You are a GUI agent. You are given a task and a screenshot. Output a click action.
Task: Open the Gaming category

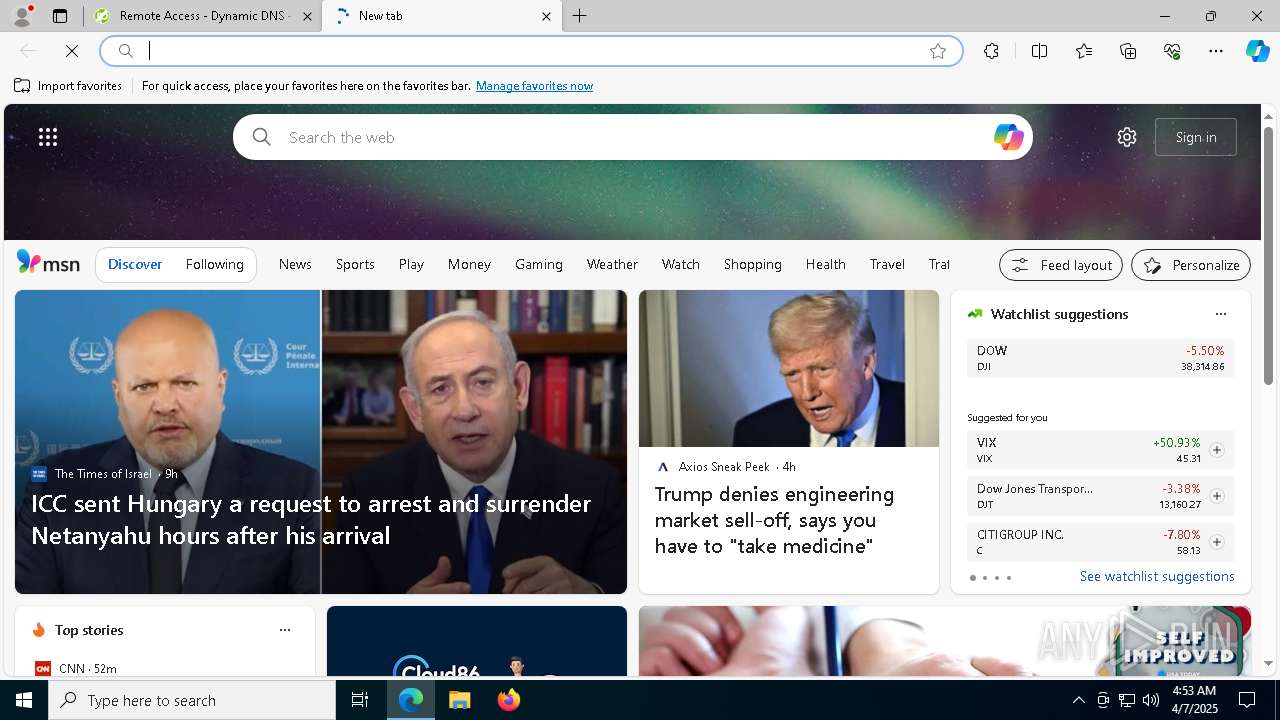tap(539, 264)
